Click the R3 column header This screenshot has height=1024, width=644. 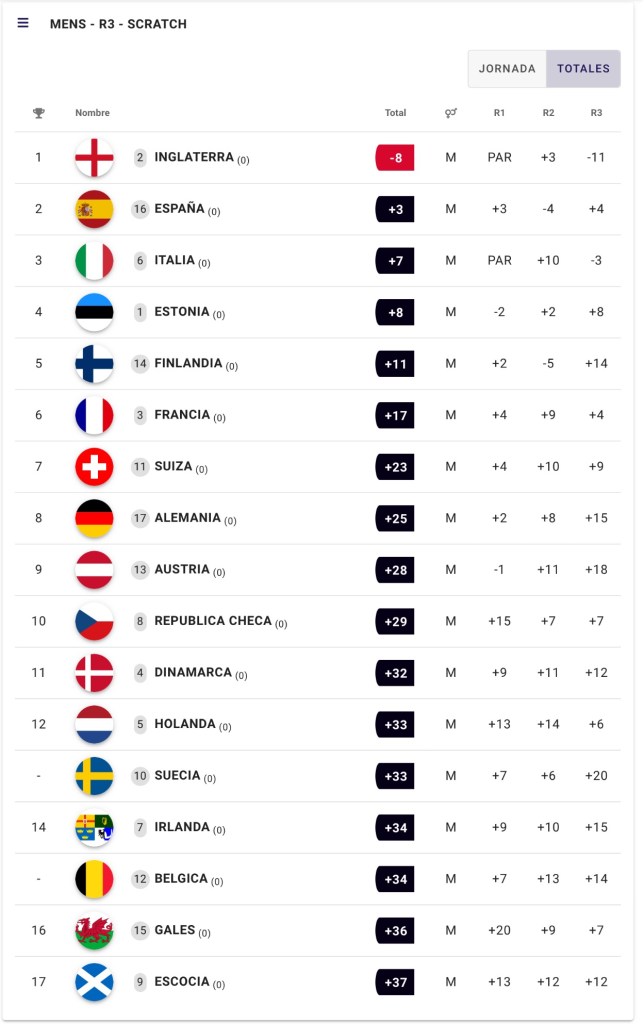click(596, 113)
